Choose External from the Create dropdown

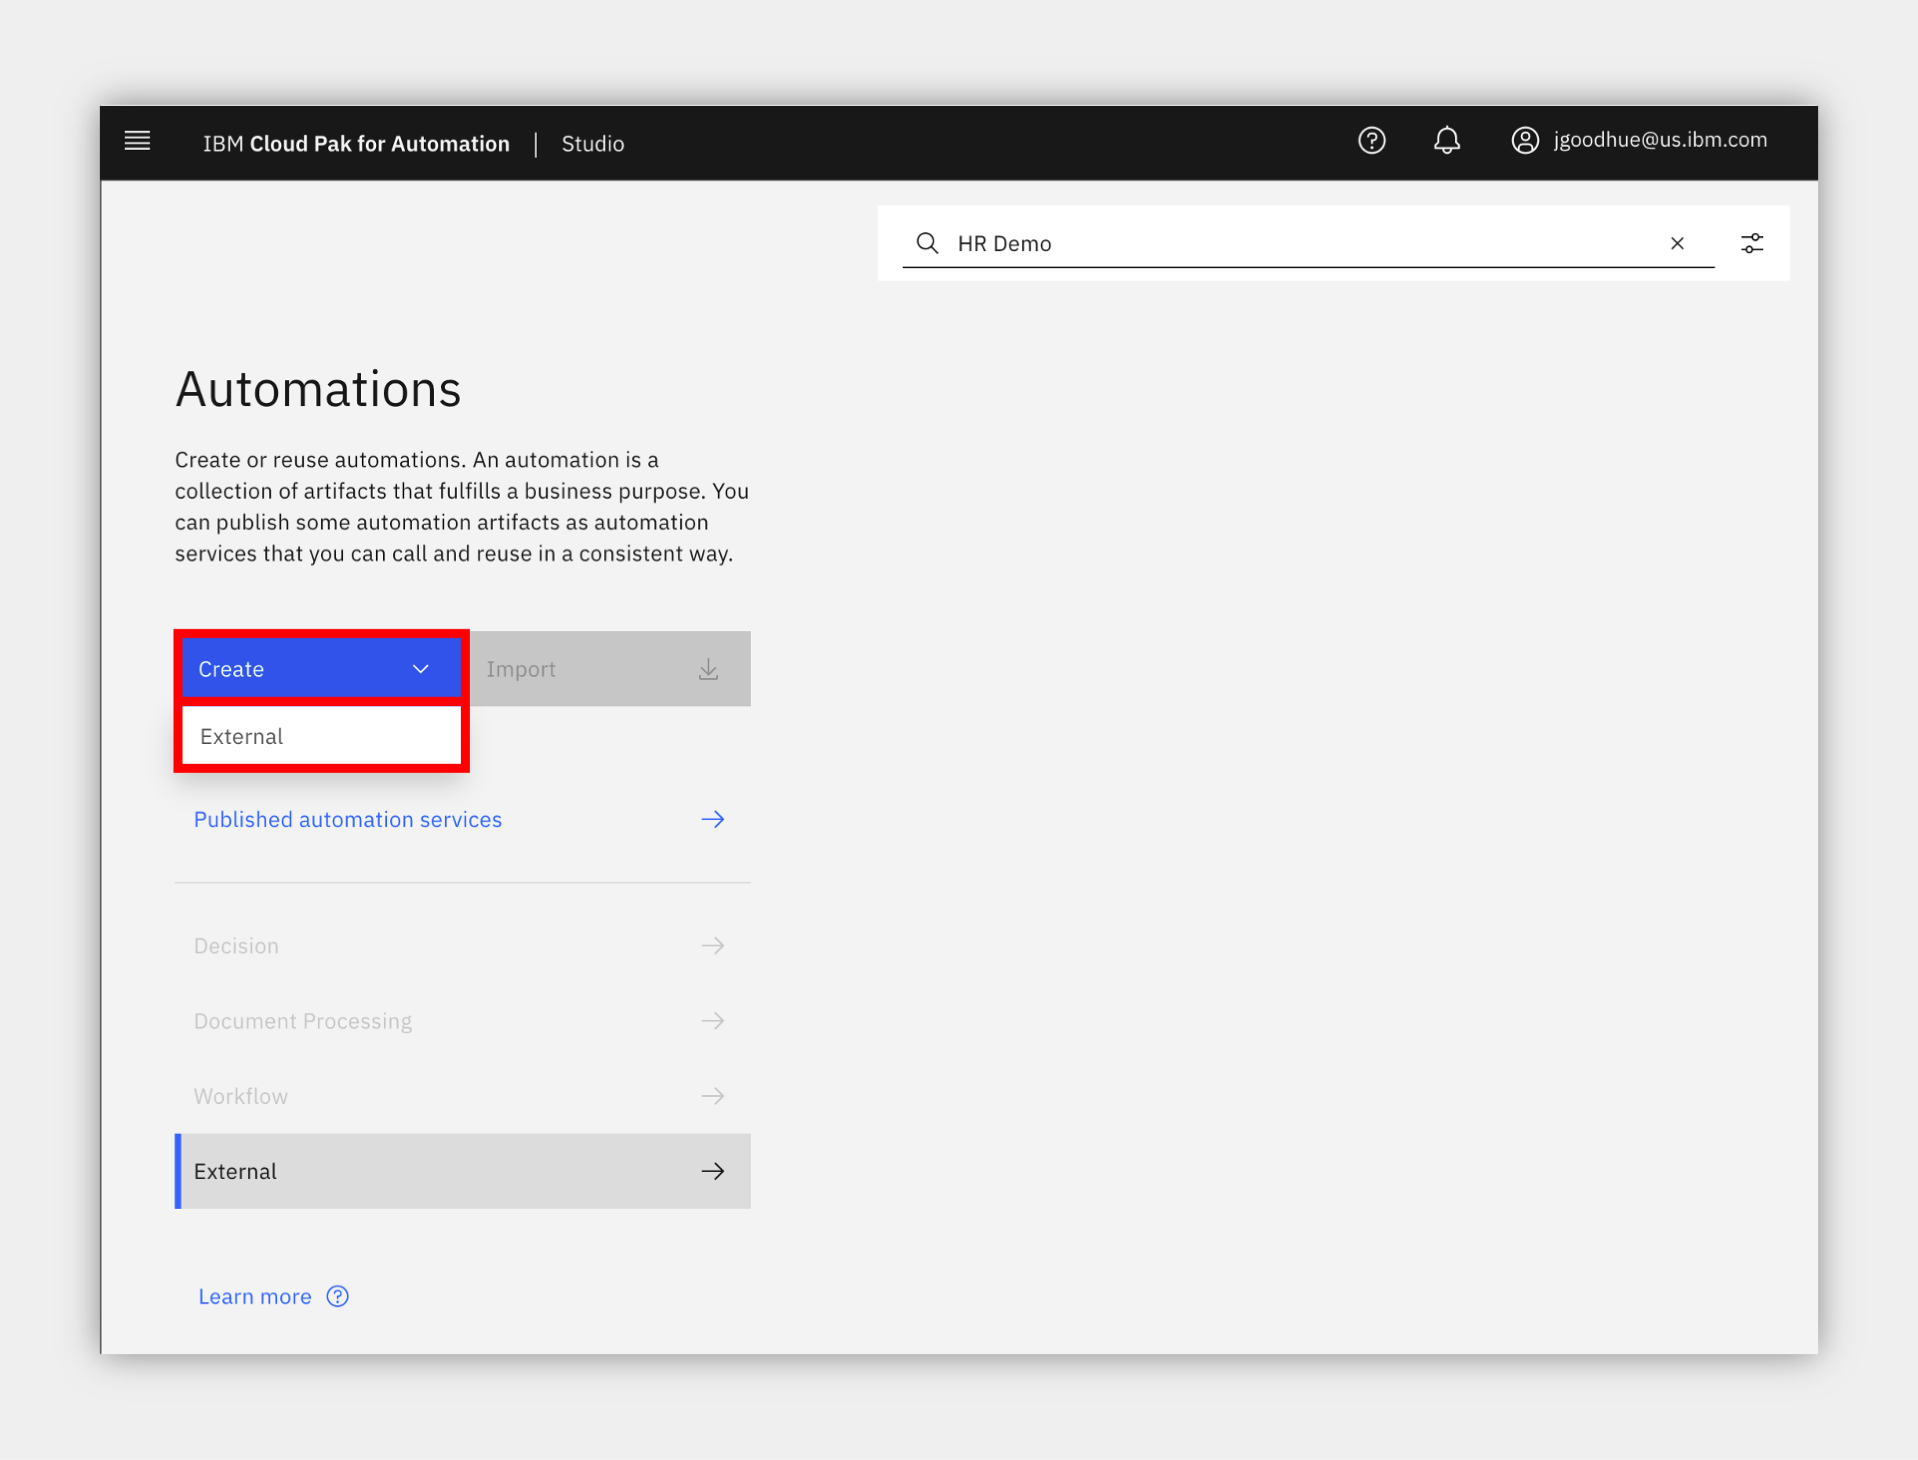321,736
